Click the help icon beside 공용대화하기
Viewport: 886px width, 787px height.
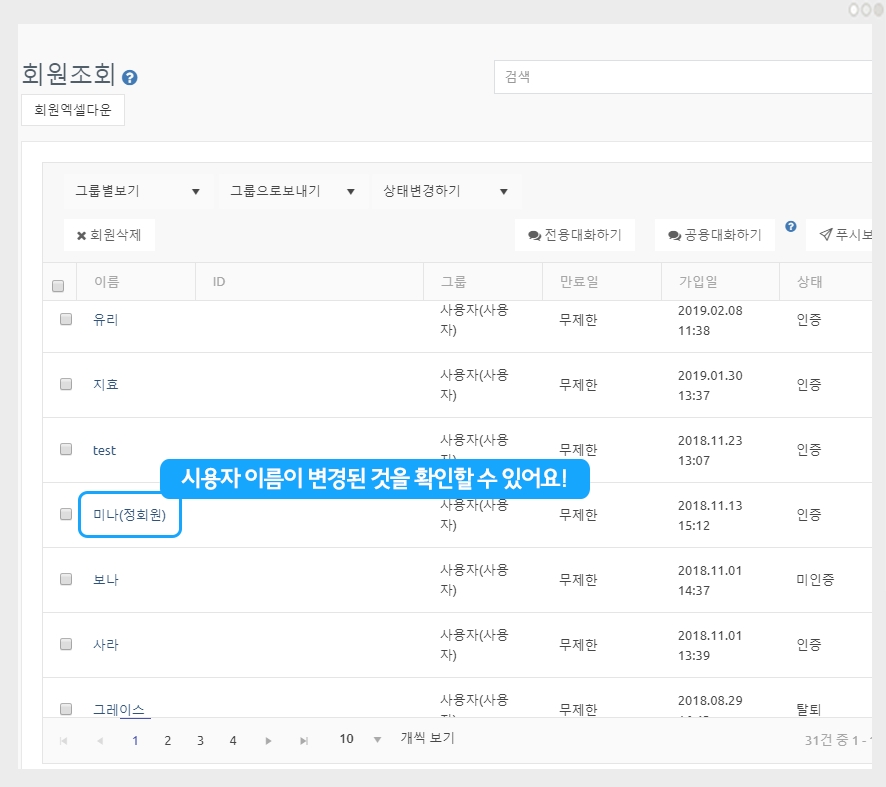(x=791, y=227)
